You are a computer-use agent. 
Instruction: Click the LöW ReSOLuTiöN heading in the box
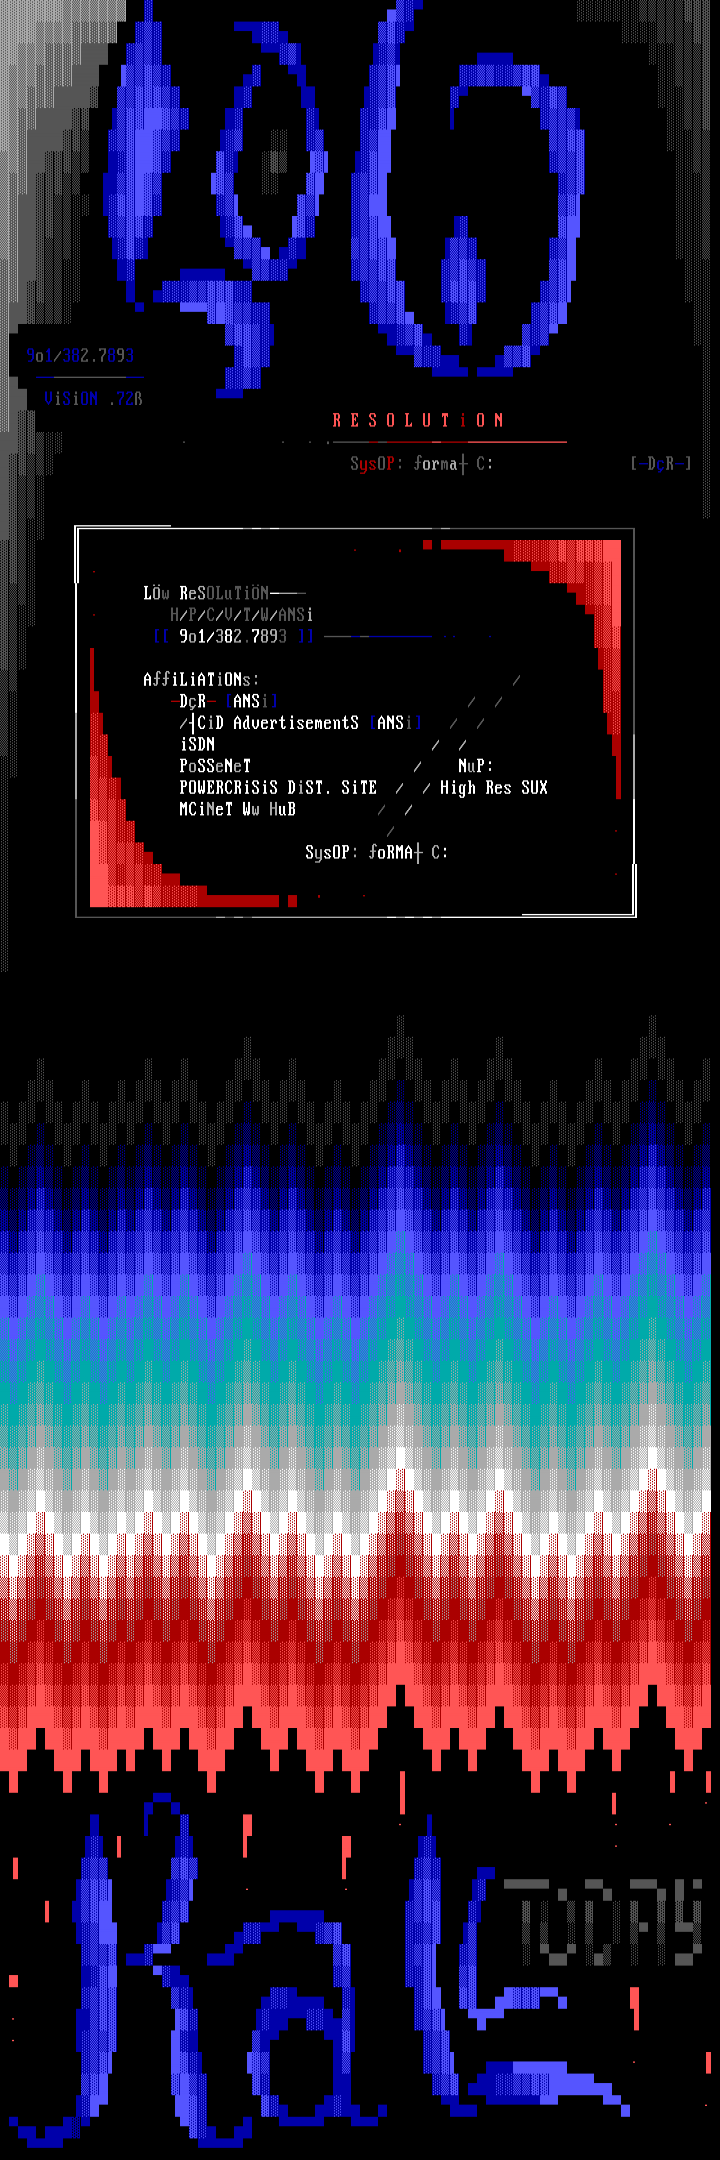(x=224, y=593)
